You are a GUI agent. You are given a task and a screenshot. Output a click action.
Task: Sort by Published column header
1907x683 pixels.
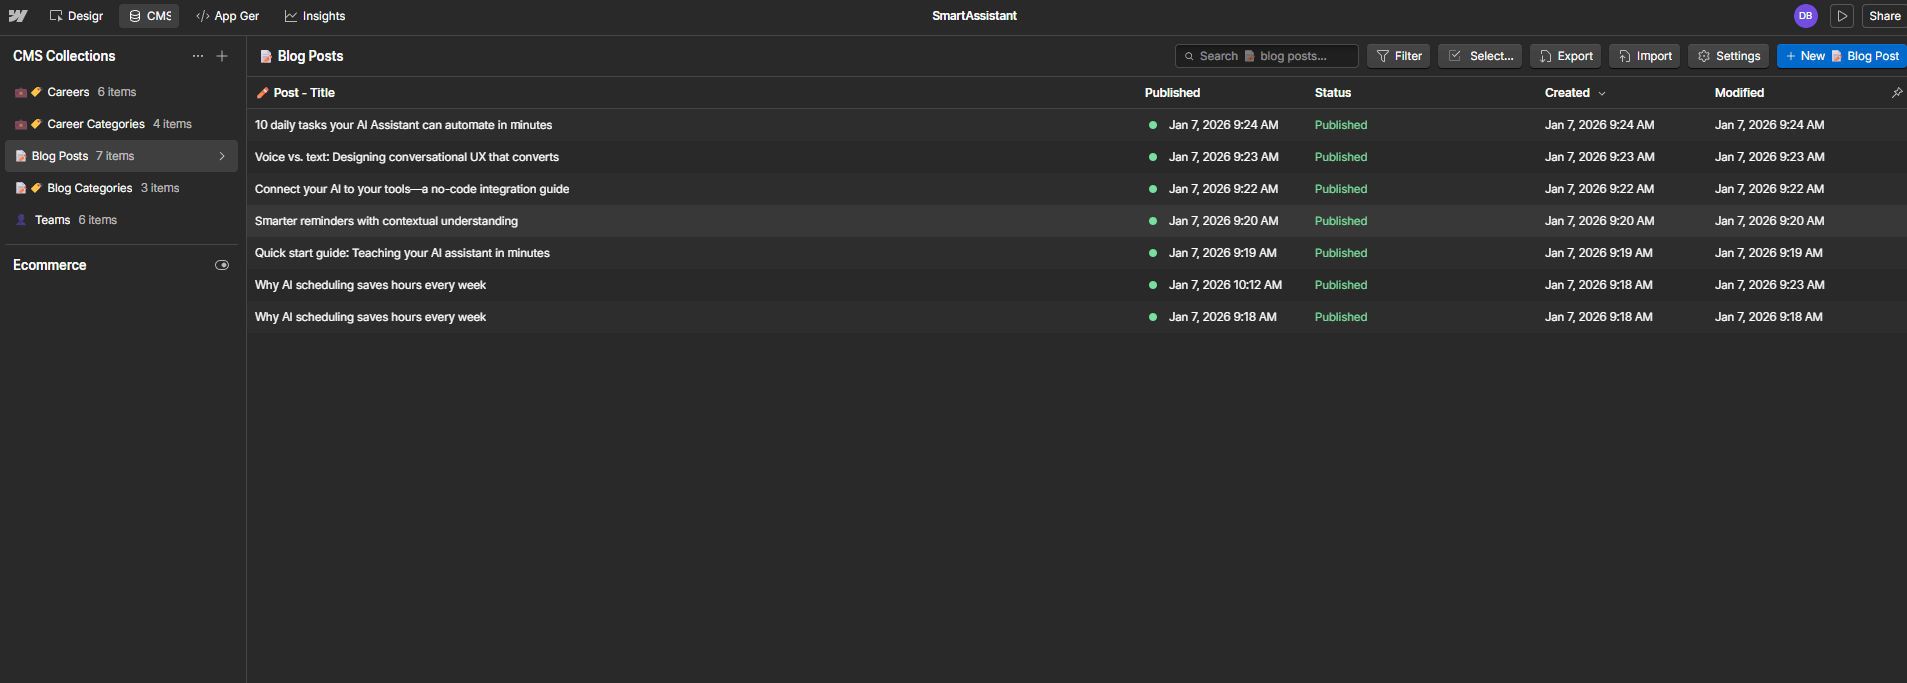coord(1172,93)
